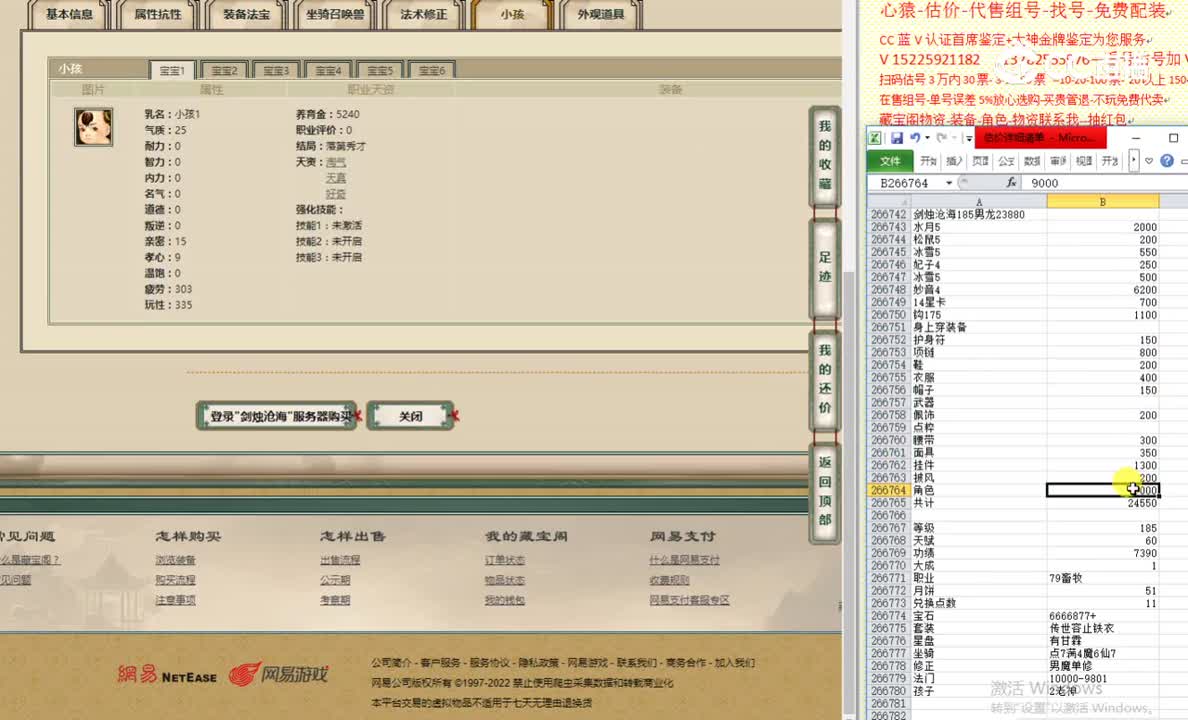Switch to the 宝宝4 tab
Image resolution: width=1188 pixels, height=720 pixels.
click(328, 70)
